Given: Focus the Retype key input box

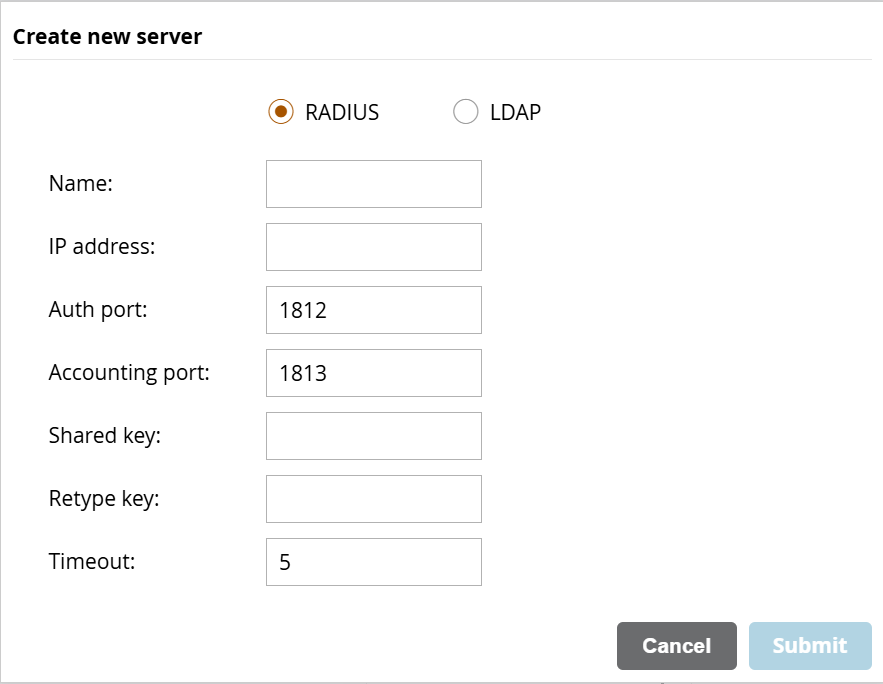Looking at the screenshot, I should (x=374, y=499).
